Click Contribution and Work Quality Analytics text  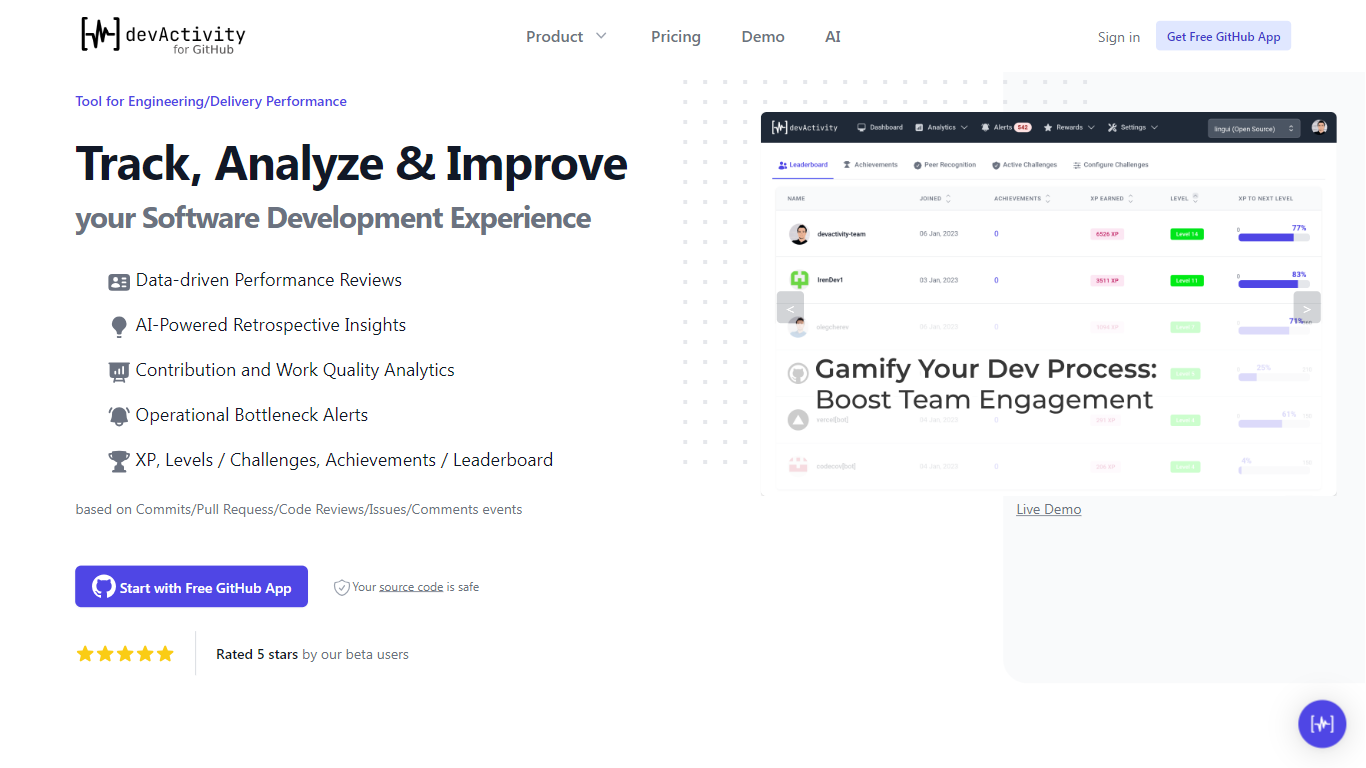tap(295, 370)
